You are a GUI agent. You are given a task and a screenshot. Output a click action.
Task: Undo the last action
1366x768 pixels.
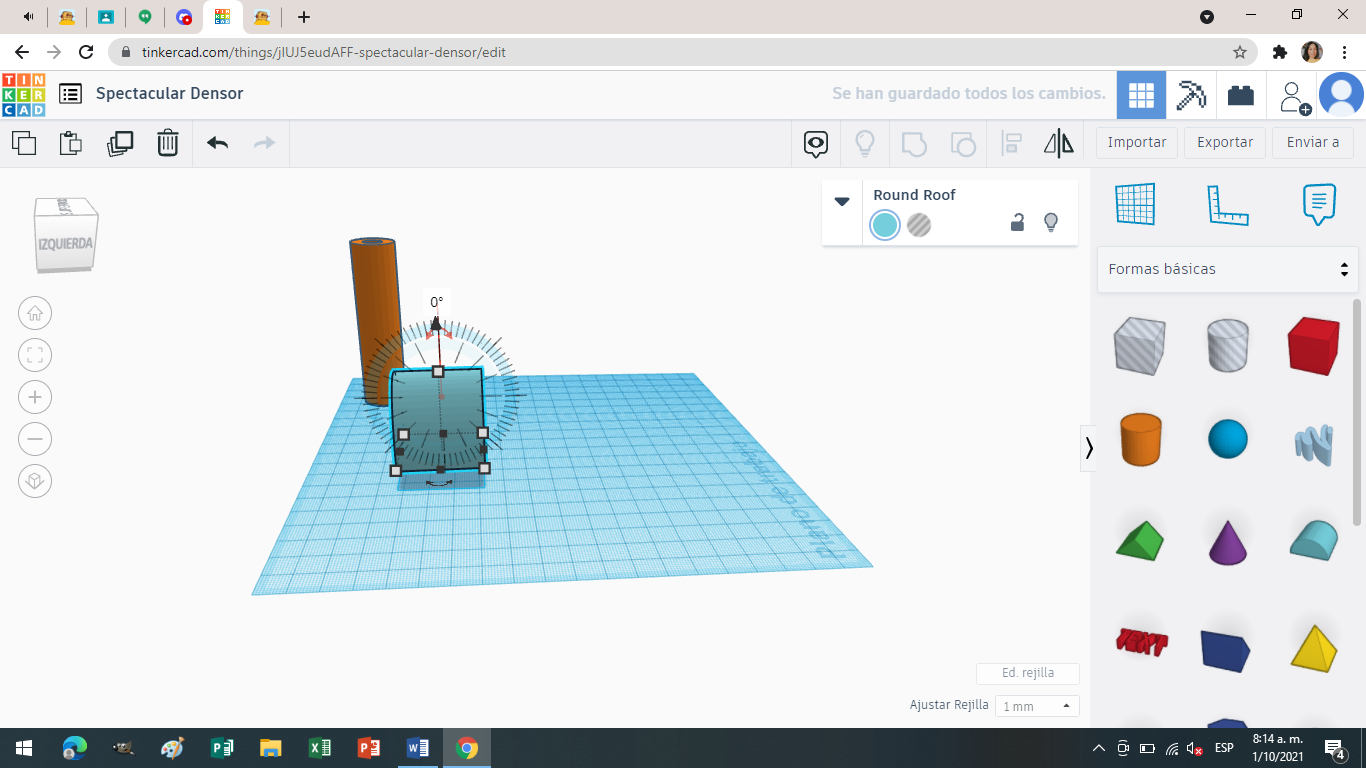click(218, 143)
